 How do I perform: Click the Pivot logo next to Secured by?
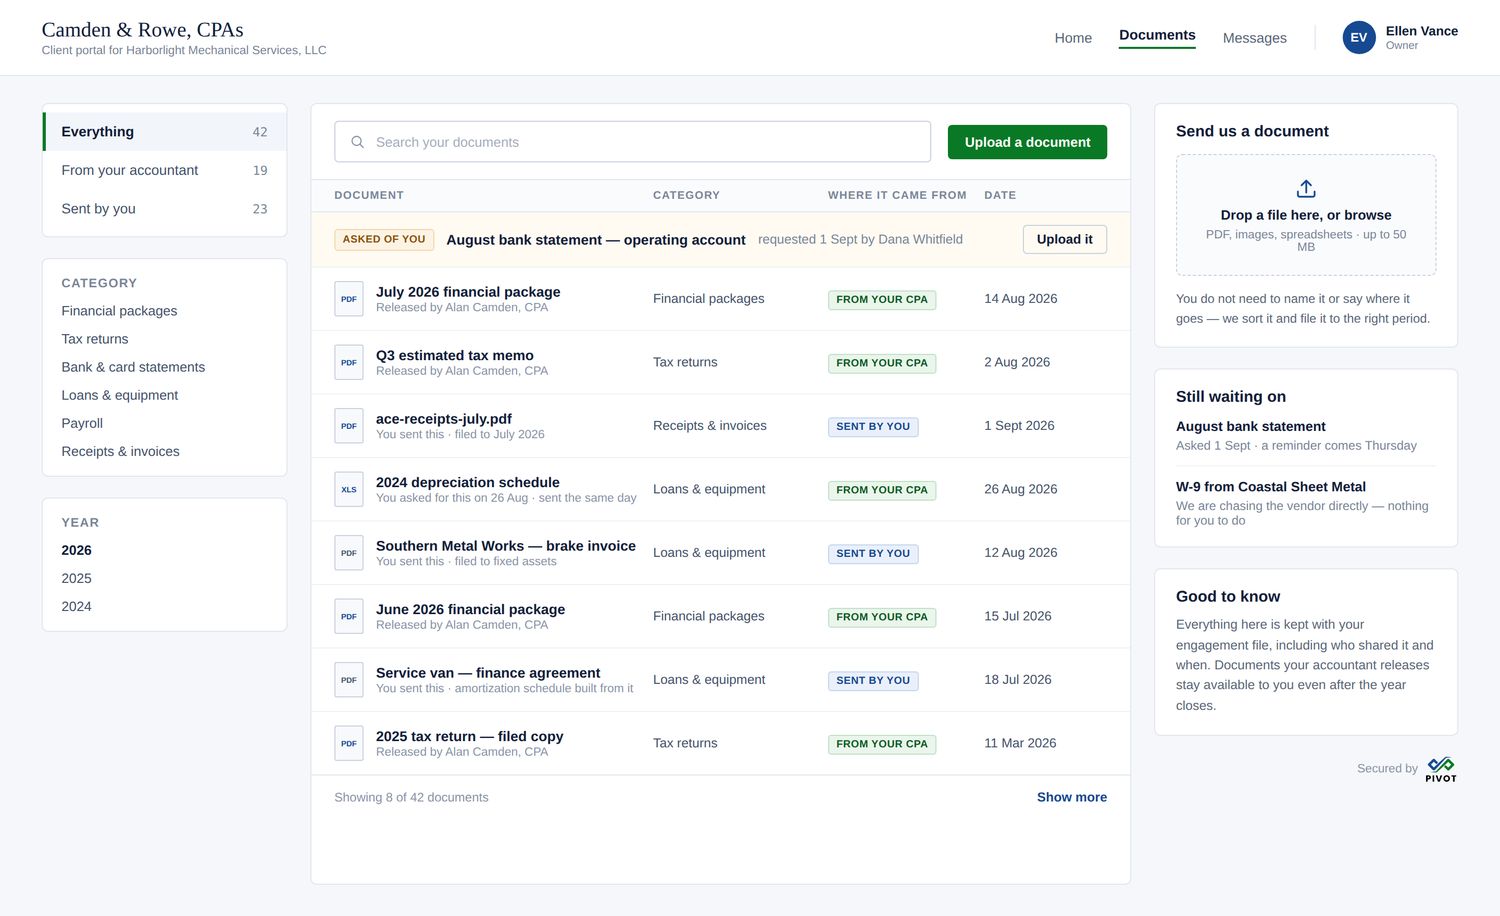1441,769
